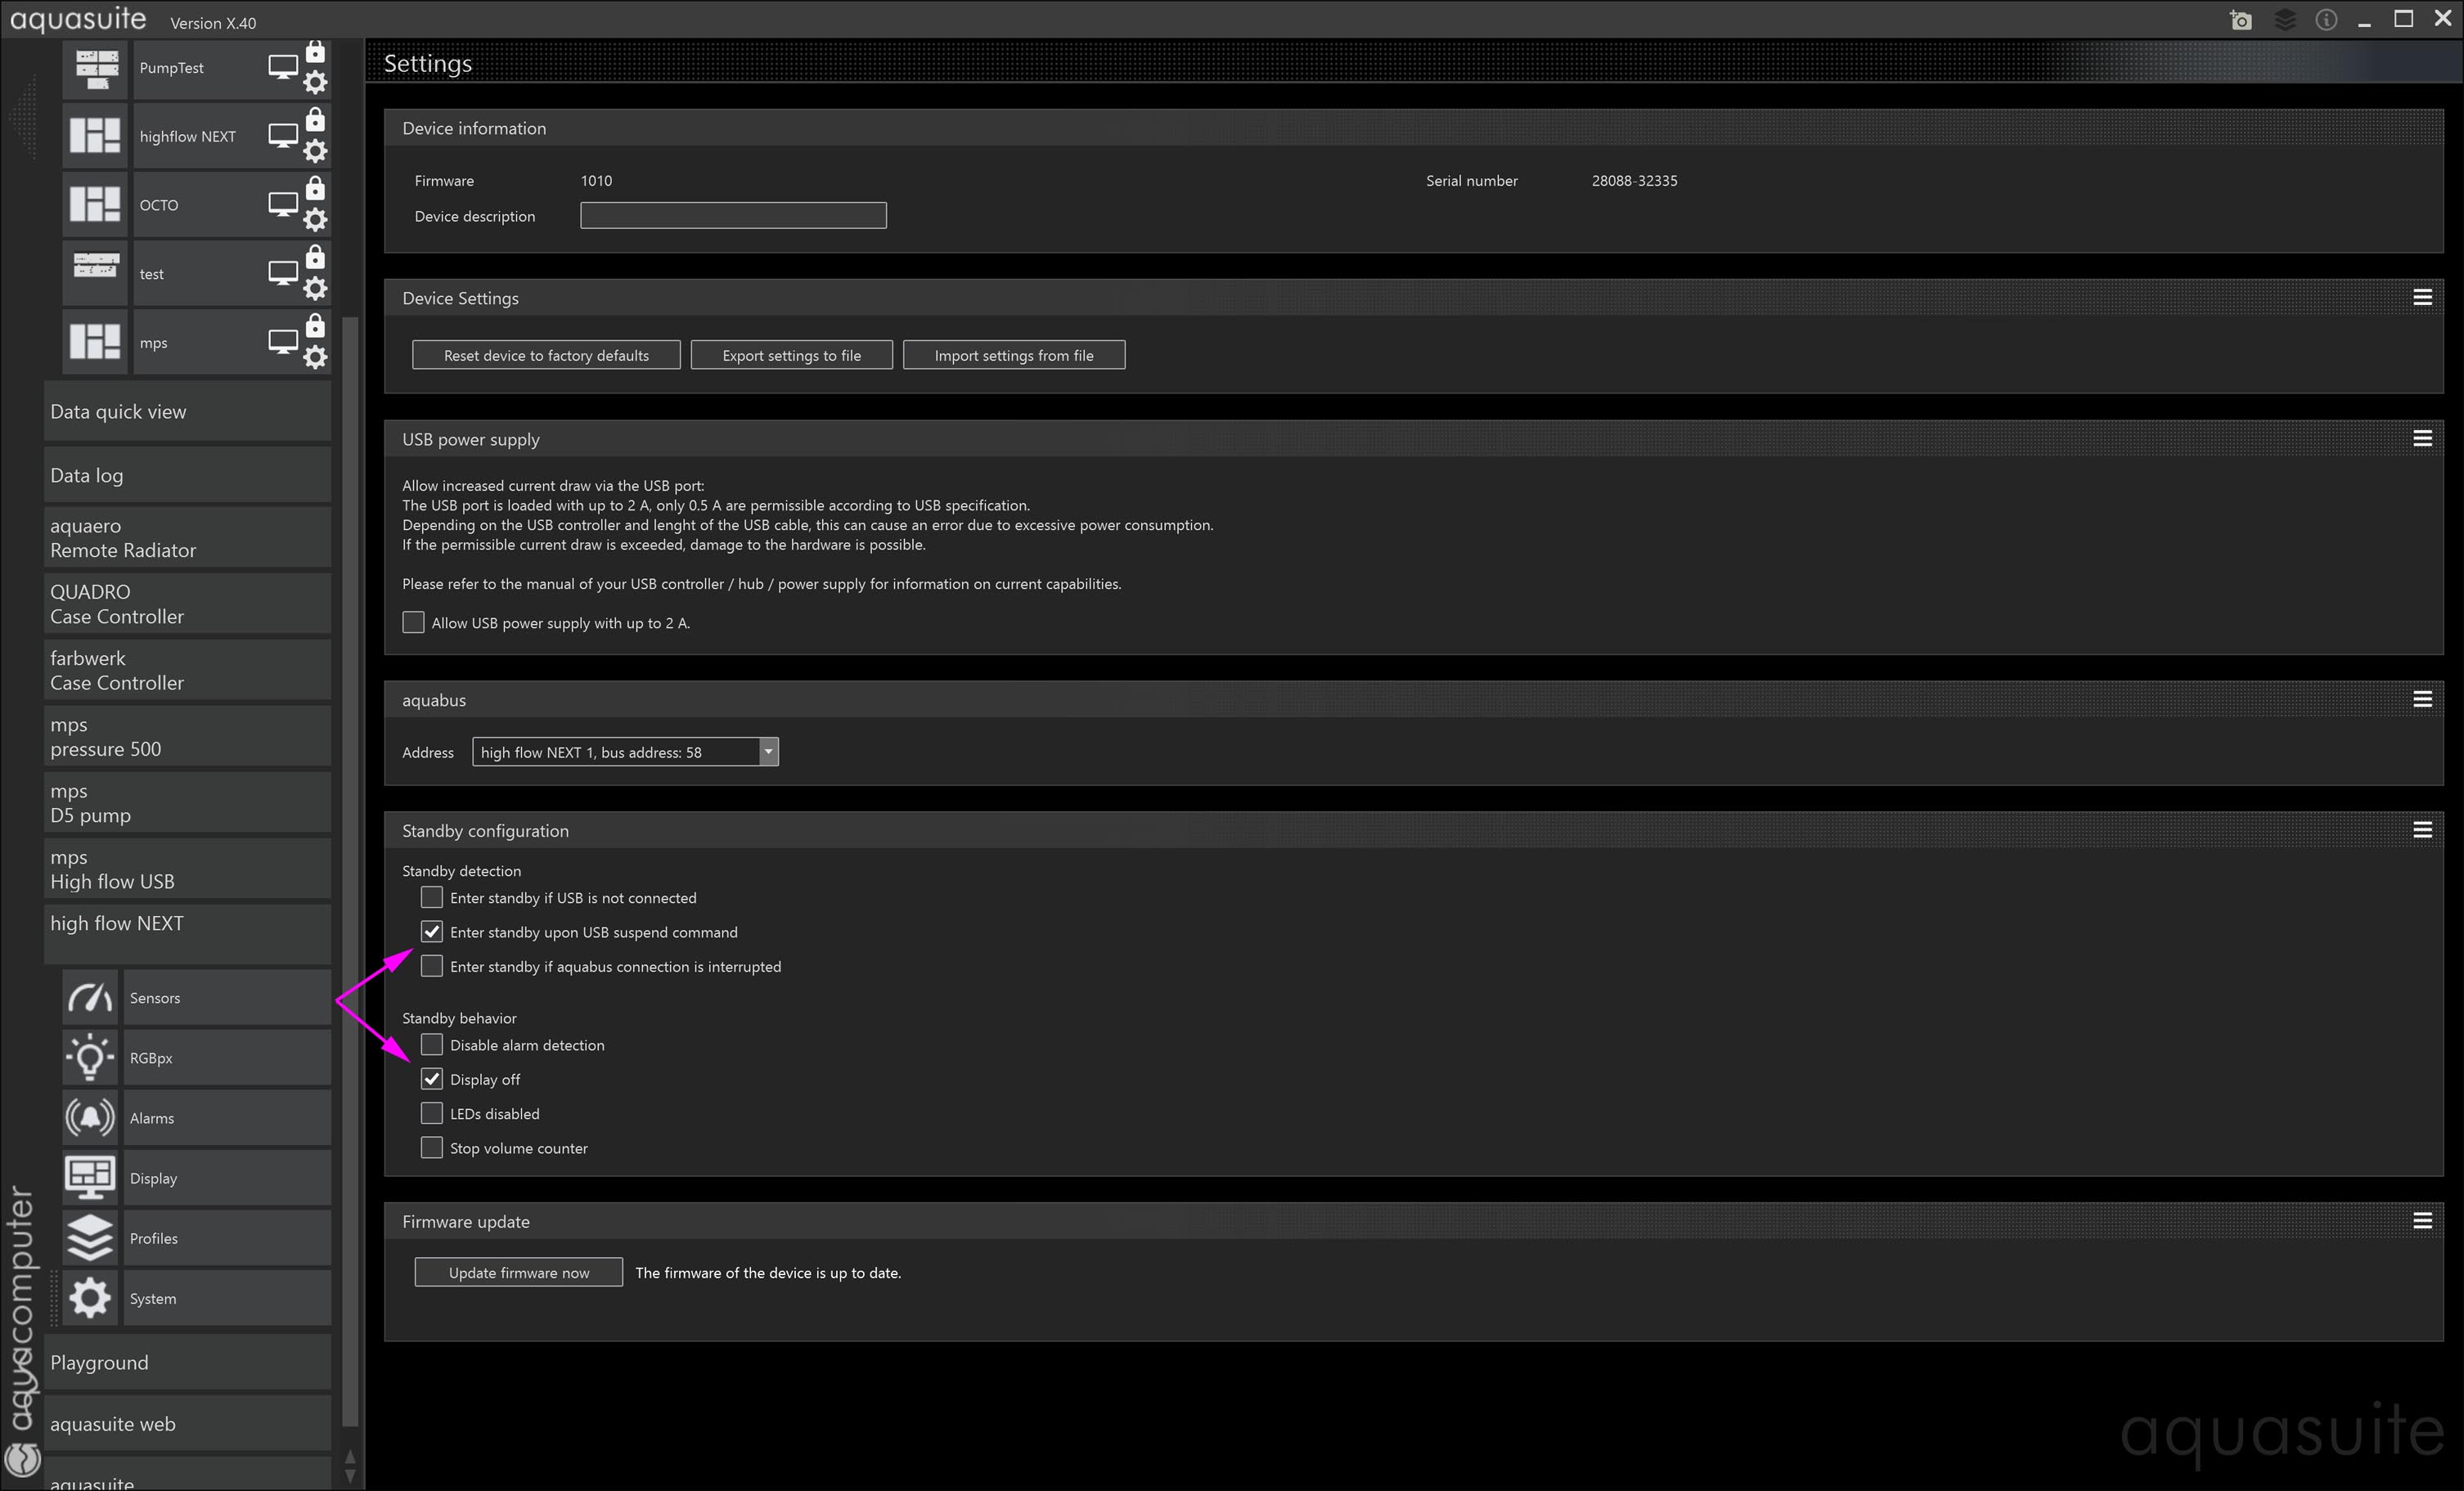Click the lock icon on highflow NEXT page
Viewport: 2464px width, 1491px height.
pos(315,120)
